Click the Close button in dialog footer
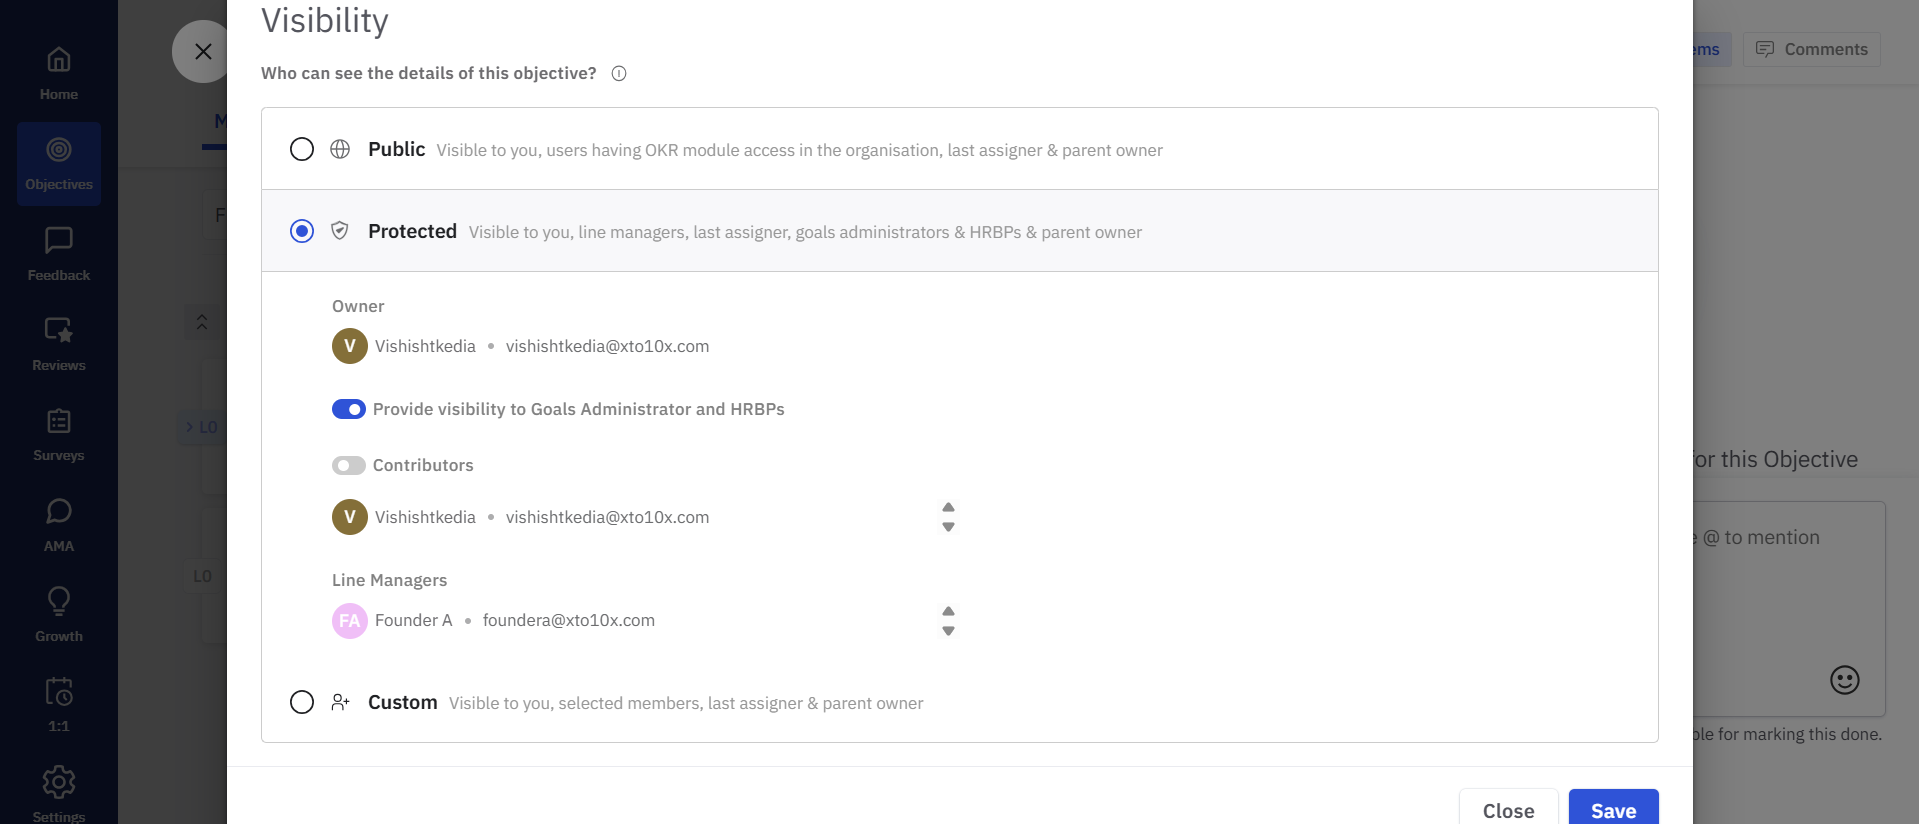 tap(1508, 810)
